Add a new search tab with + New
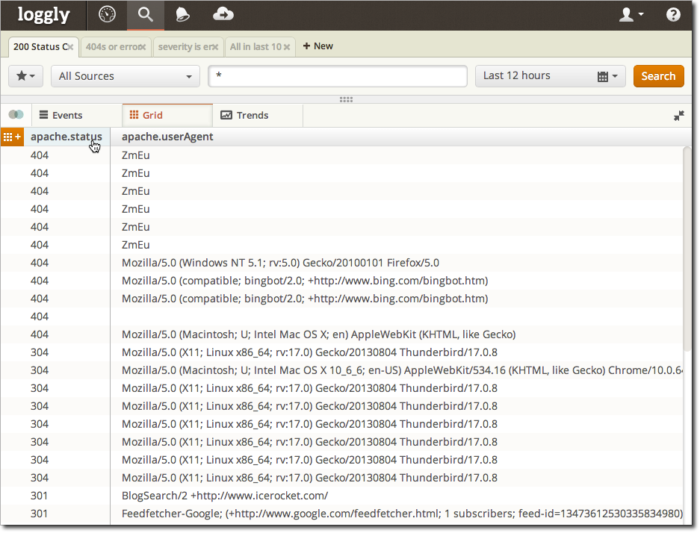Image resolution: width=700 pixels, height=533 pixels. 318,46
